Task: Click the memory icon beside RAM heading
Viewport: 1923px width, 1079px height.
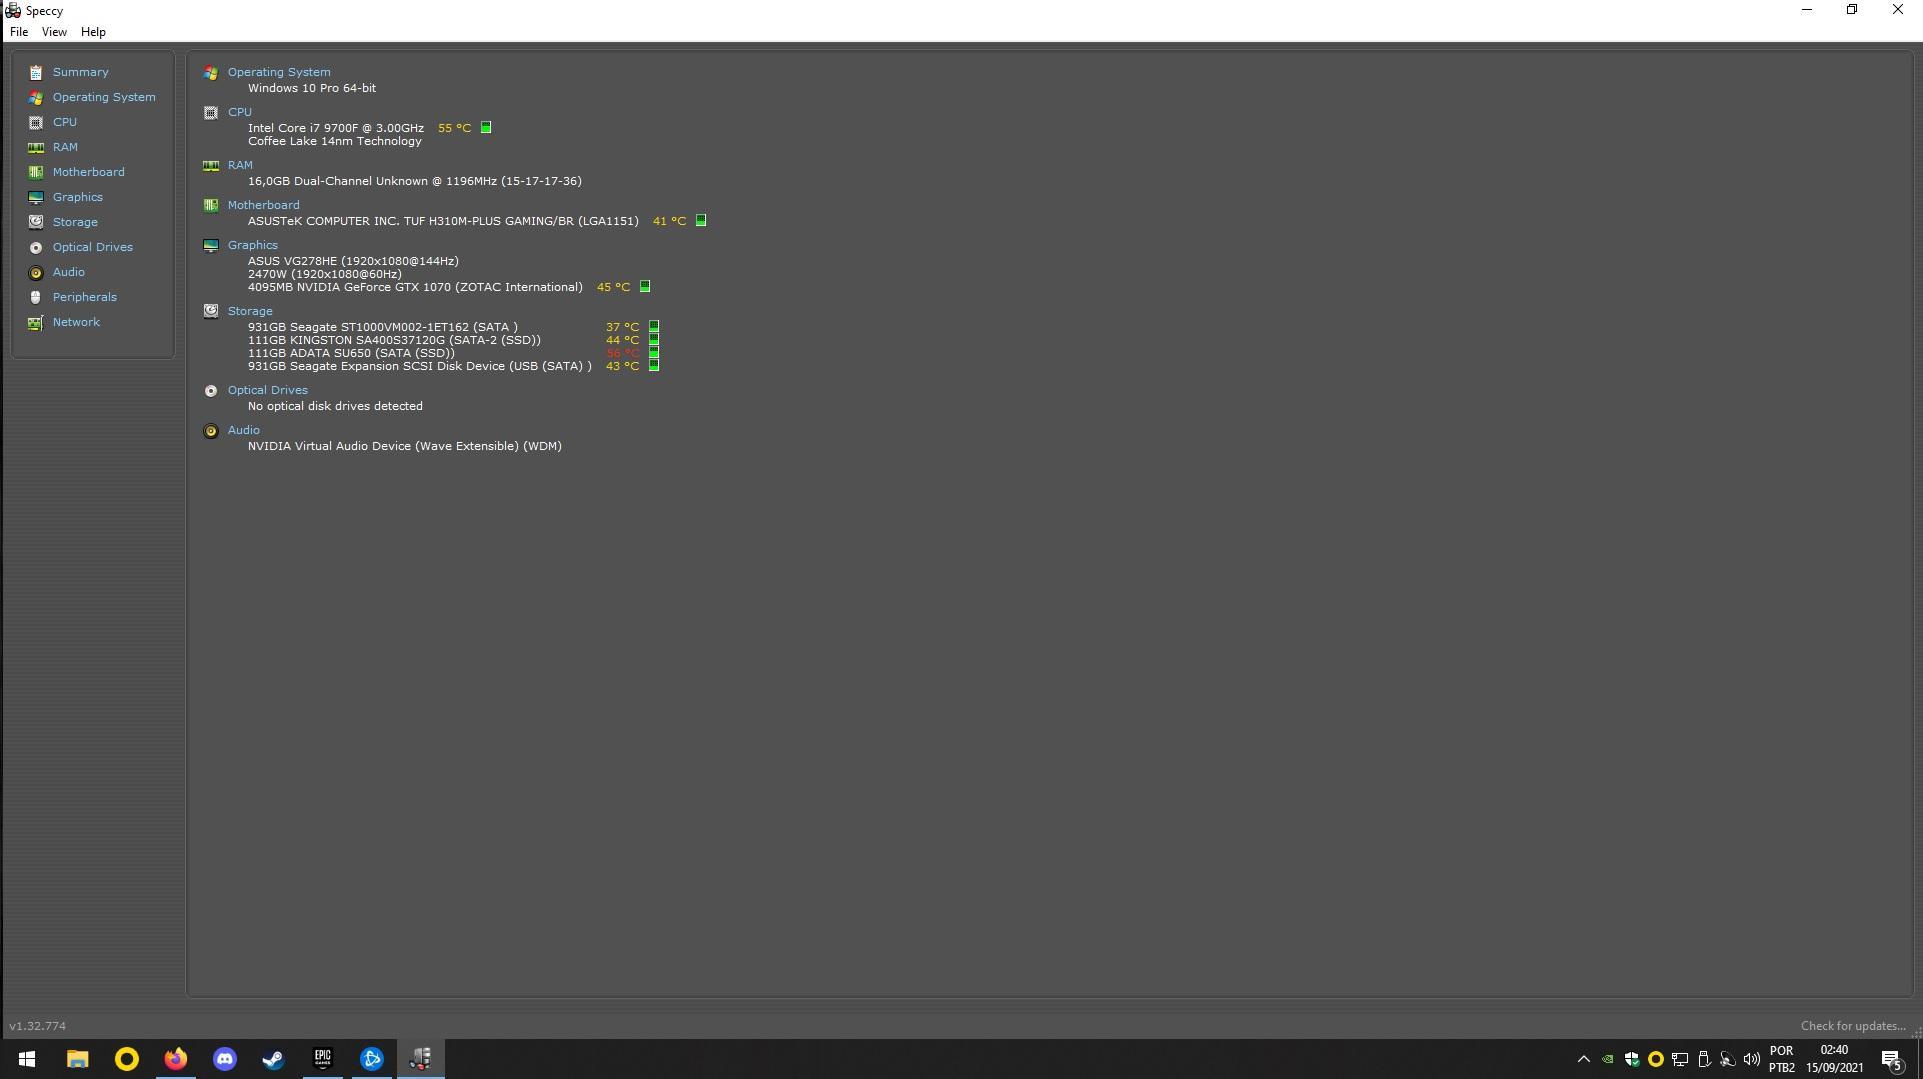Action: pos(211,165)
